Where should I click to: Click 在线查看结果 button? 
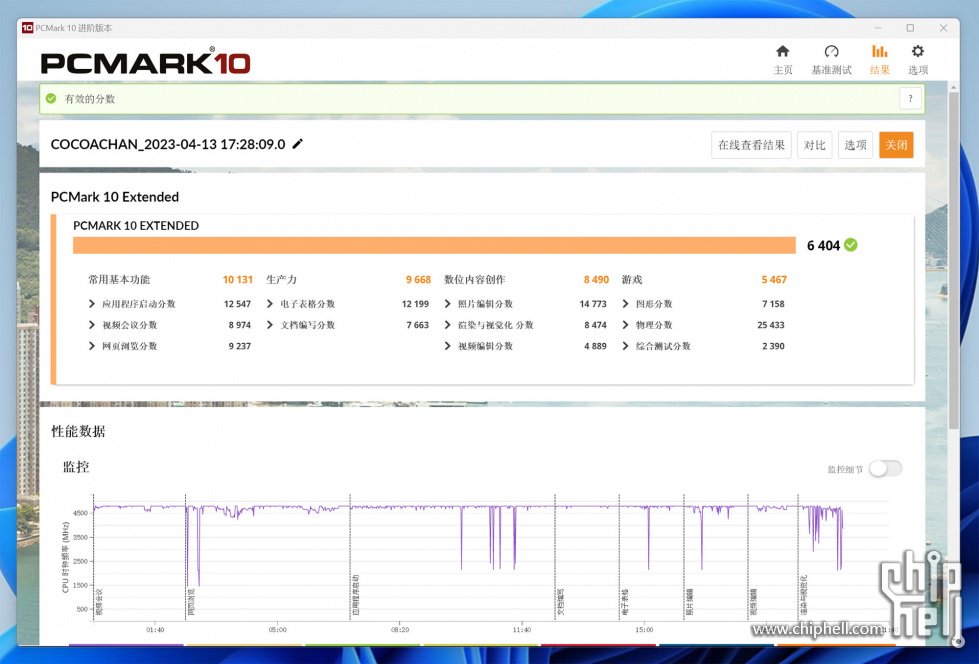tap(751, 145)
